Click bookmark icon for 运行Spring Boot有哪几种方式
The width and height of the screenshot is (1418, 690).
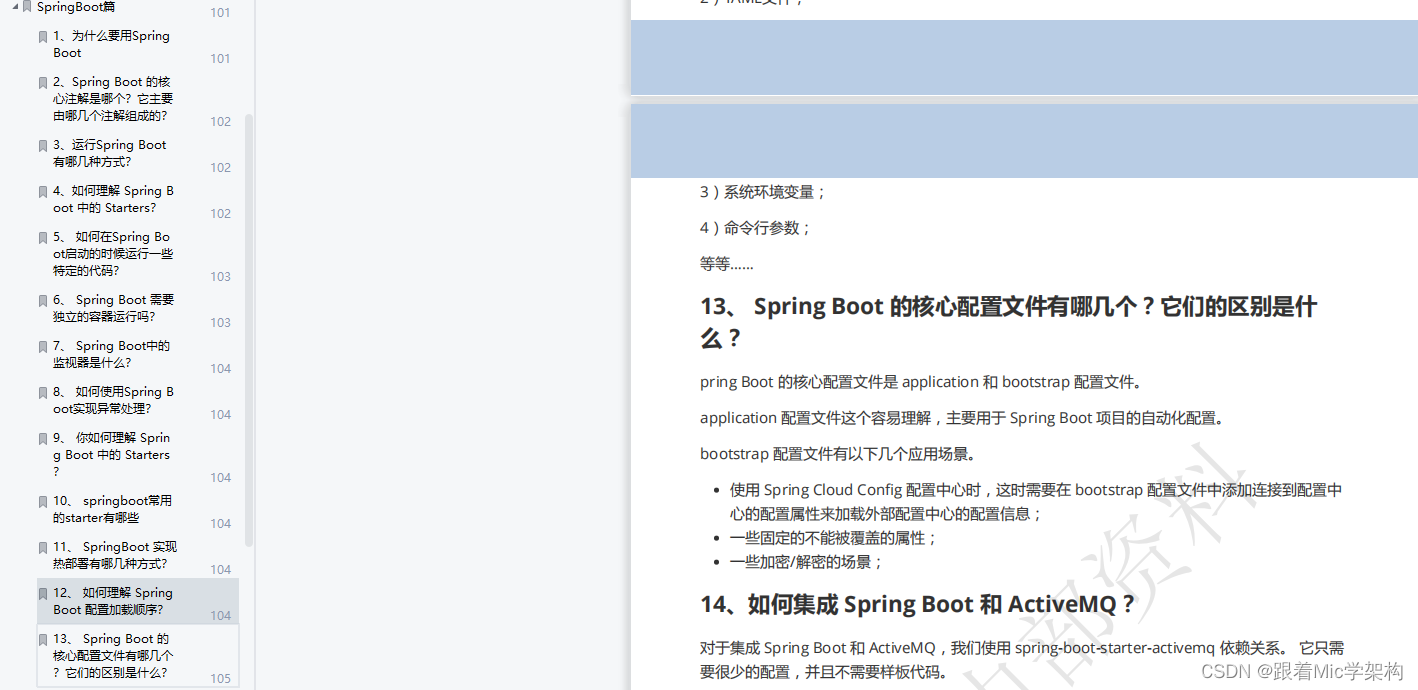(x=43, y=146)
